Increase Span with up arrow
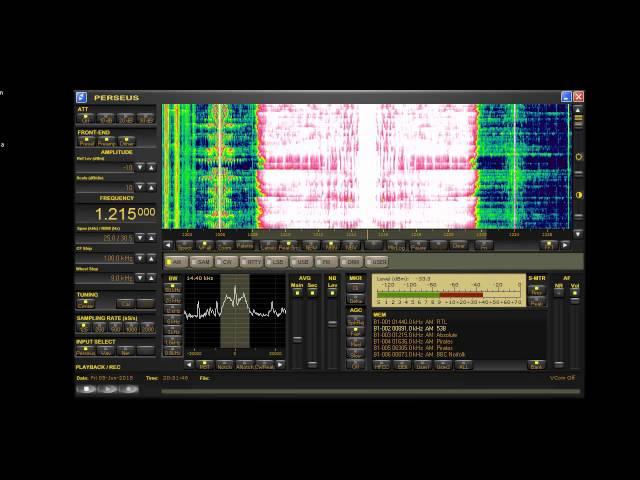Image resolution: width=640 pixels, height=480 pixels. [151, 238]
